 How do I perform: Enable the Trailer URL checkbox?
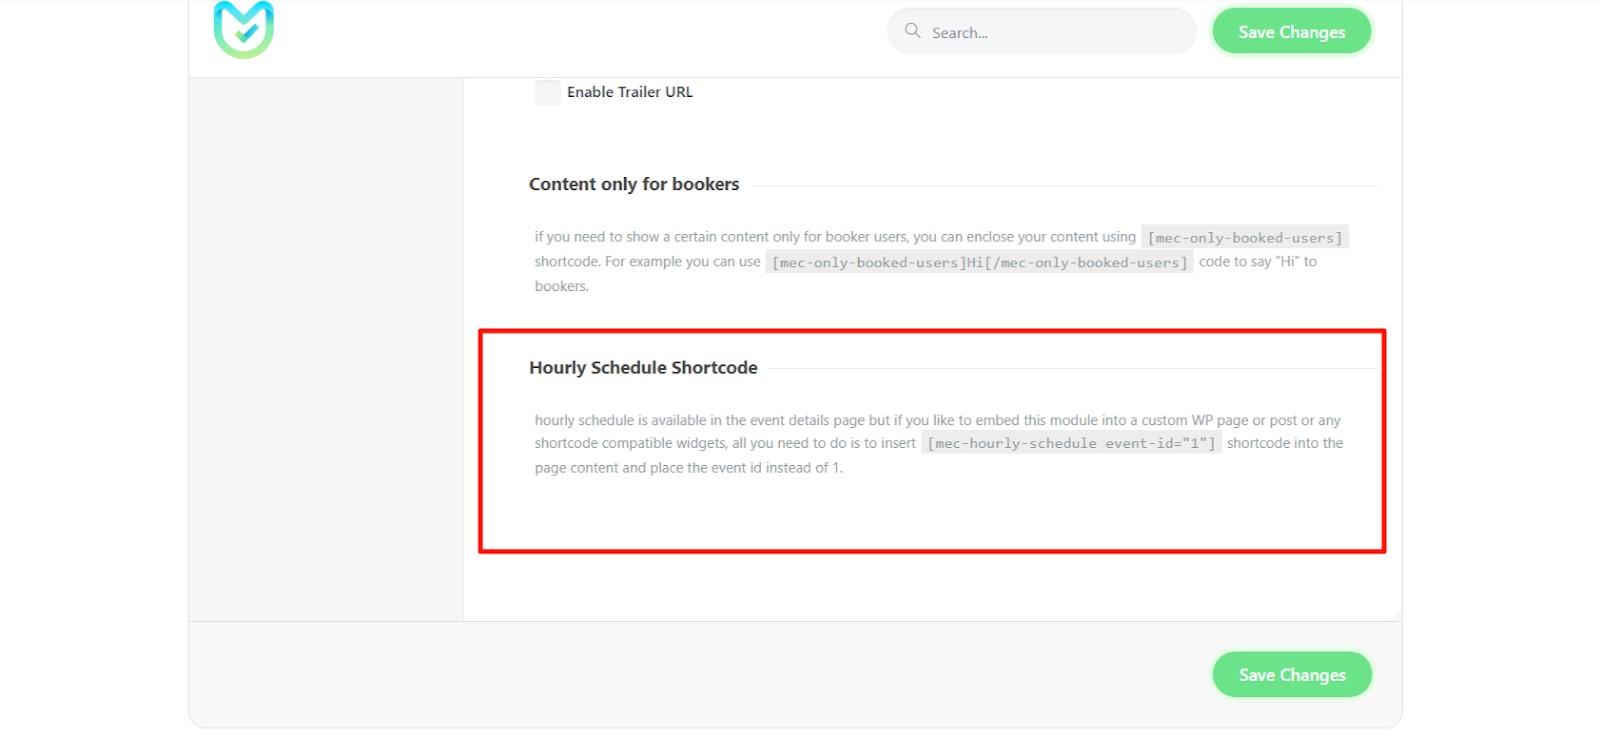(x=548, y=92)
